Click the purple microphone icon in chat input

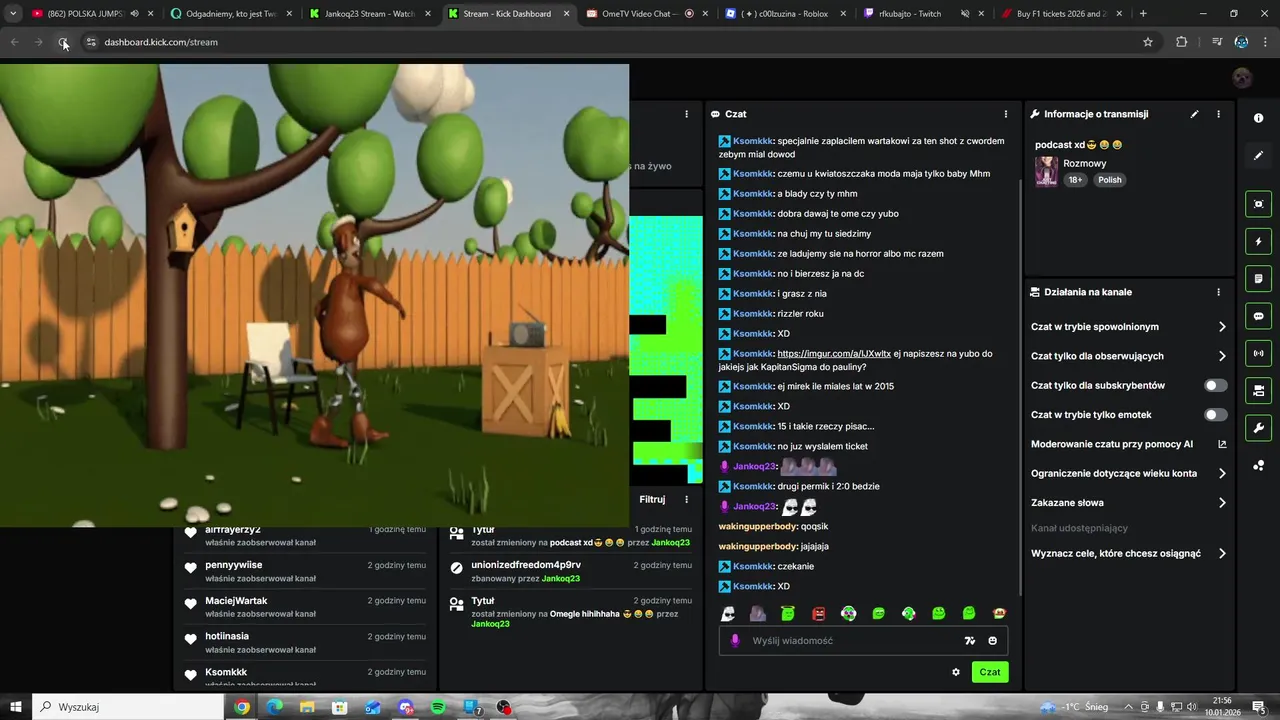point(735,641)
